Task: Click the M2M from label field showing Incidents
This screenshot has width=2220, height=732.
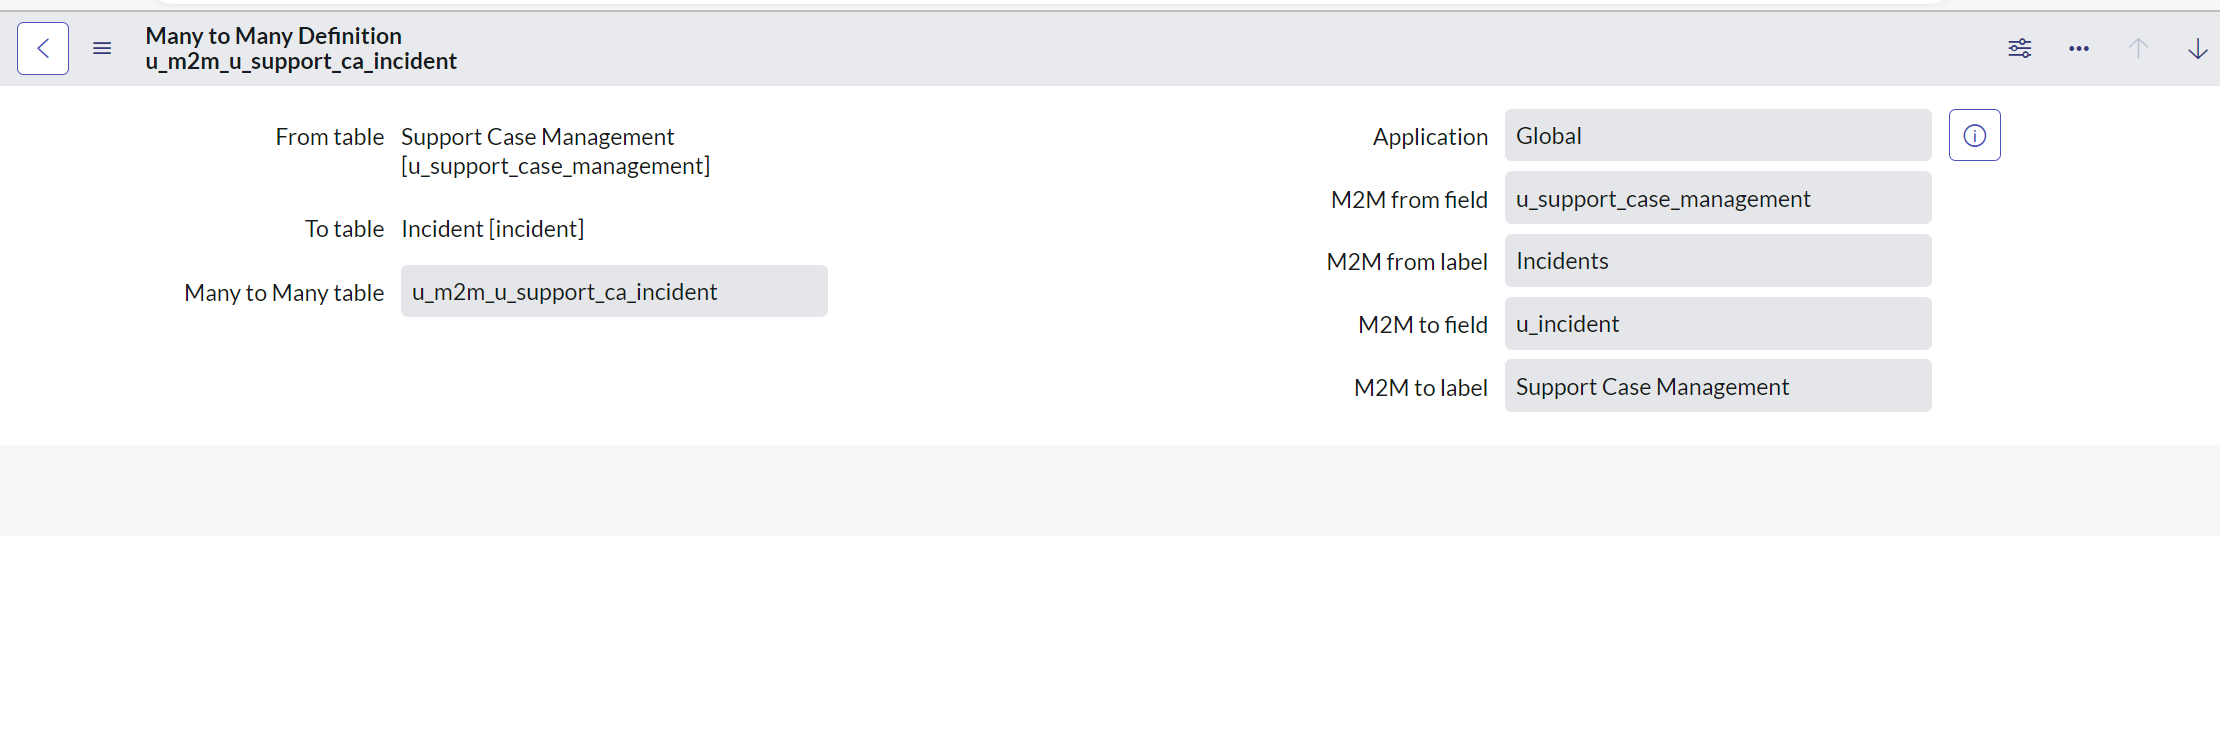Action: pyautogui.click(x=1717, y=260)
